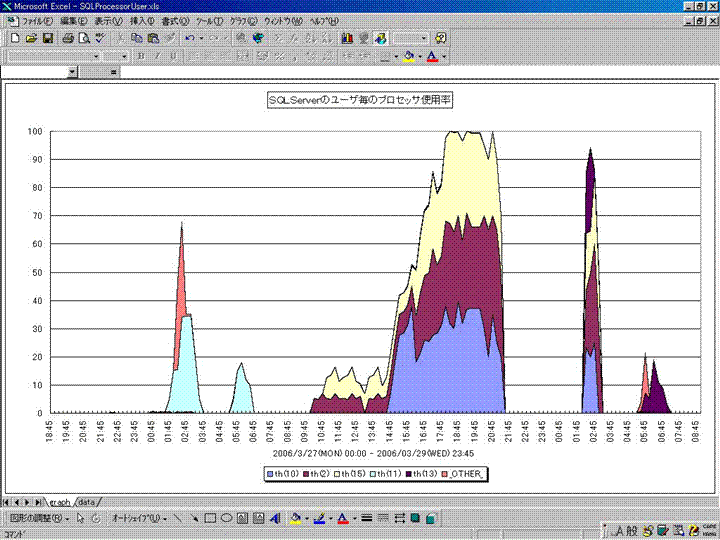Image resolution: width=720 pixels, height=540 pixels.
Task: Open the Chart Wizard icon
Action: click(347, 38)
